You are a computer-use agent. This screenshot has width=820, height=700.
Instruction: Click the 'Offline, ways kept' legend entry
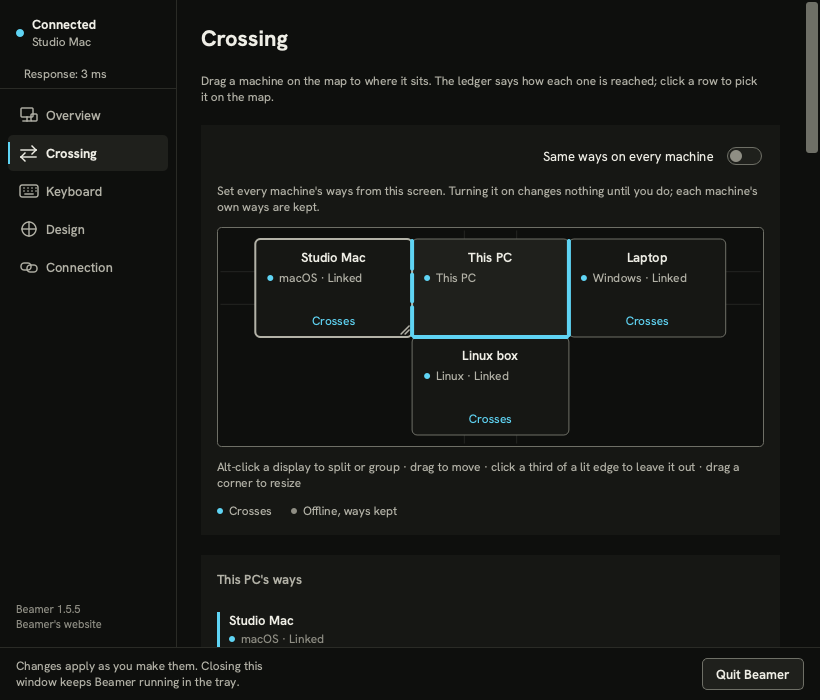point(344,511)
